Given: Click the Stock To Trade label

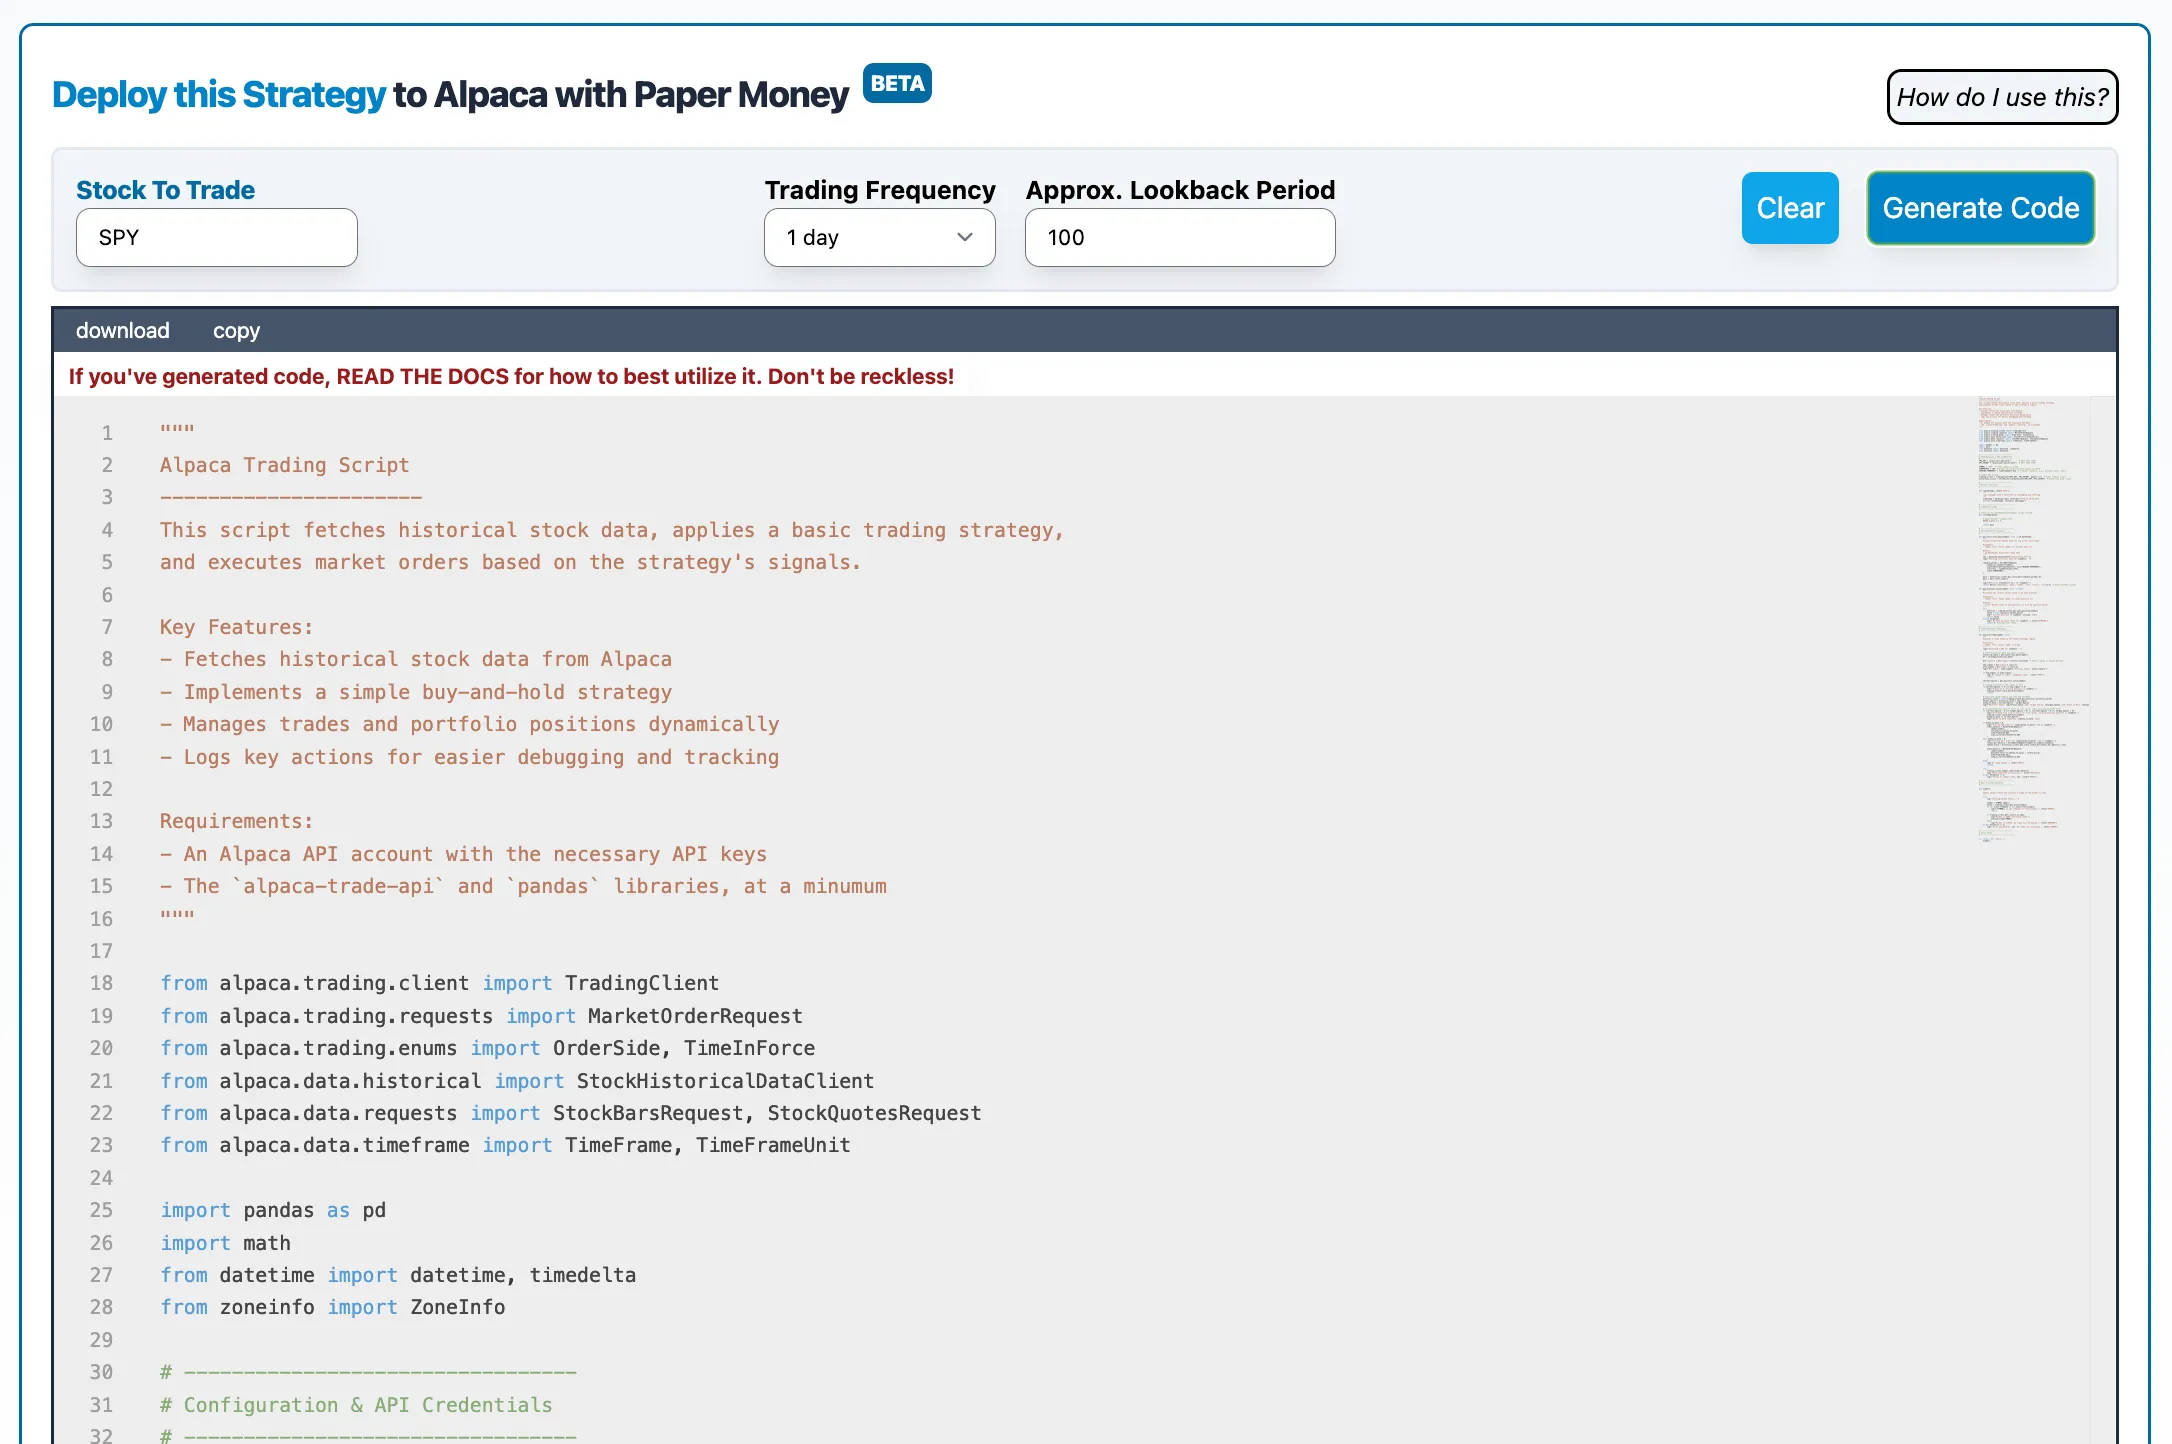Looking at the screenshot, I should (165, 190).
